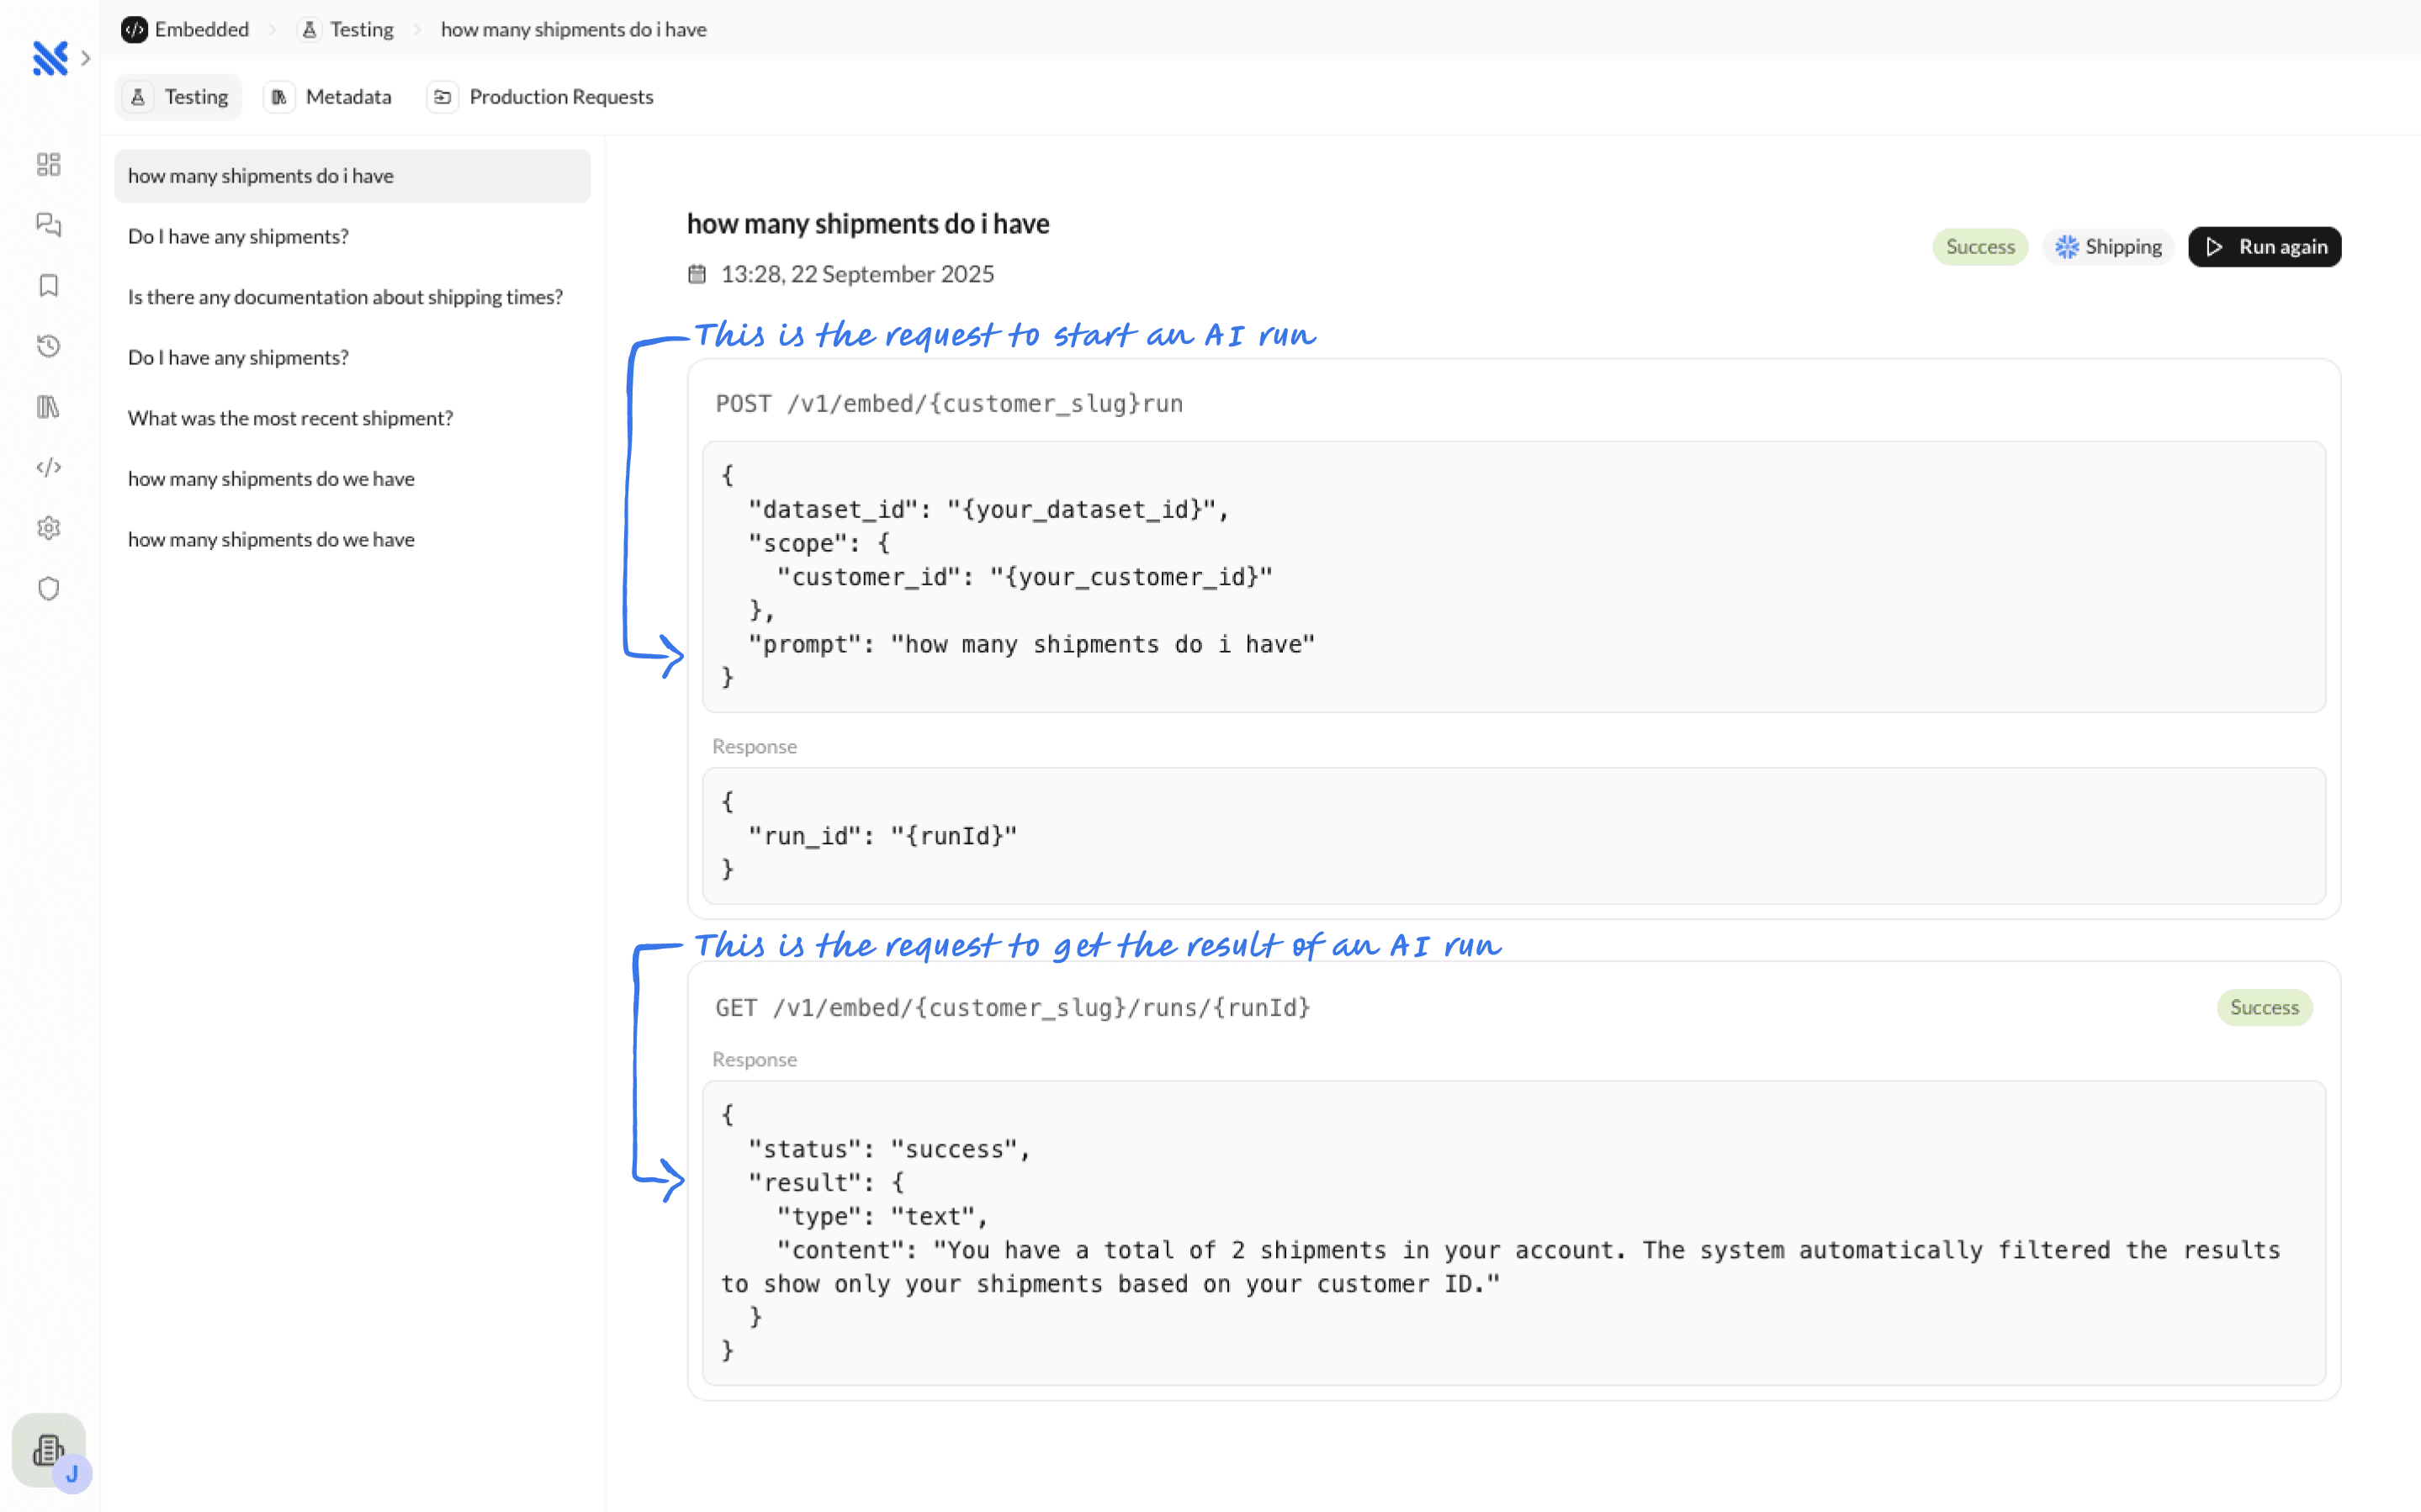
Task: Open the shield security sidebar icon
Action: [x=48, y=589]
